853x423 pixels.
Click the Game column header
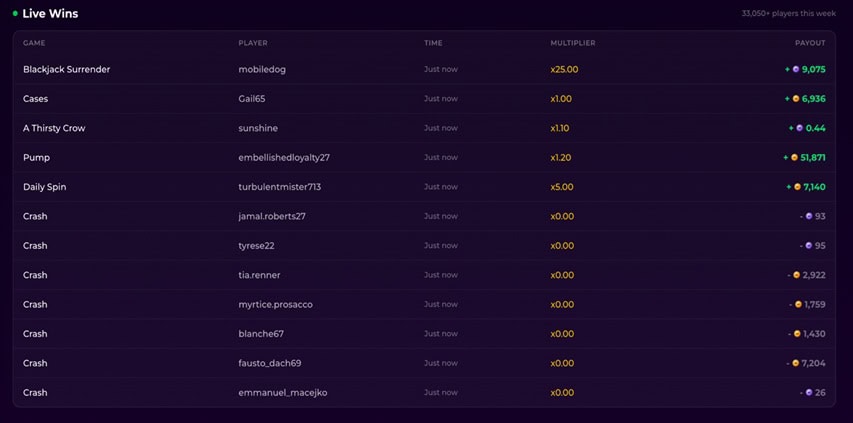coord(34,43)
